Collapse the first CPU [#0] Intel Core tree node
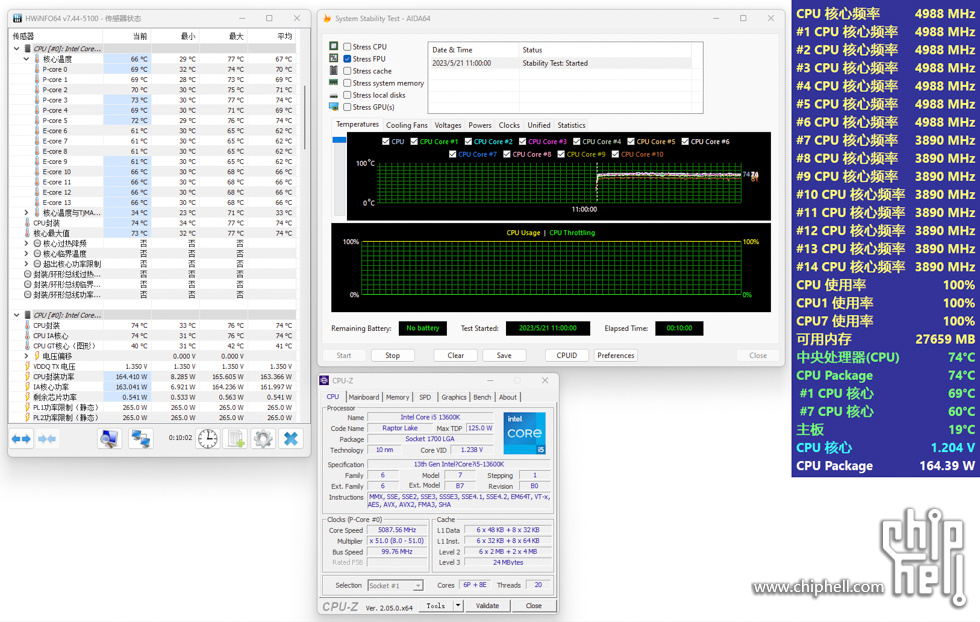The image size is (980, 622). pos(17,49)
